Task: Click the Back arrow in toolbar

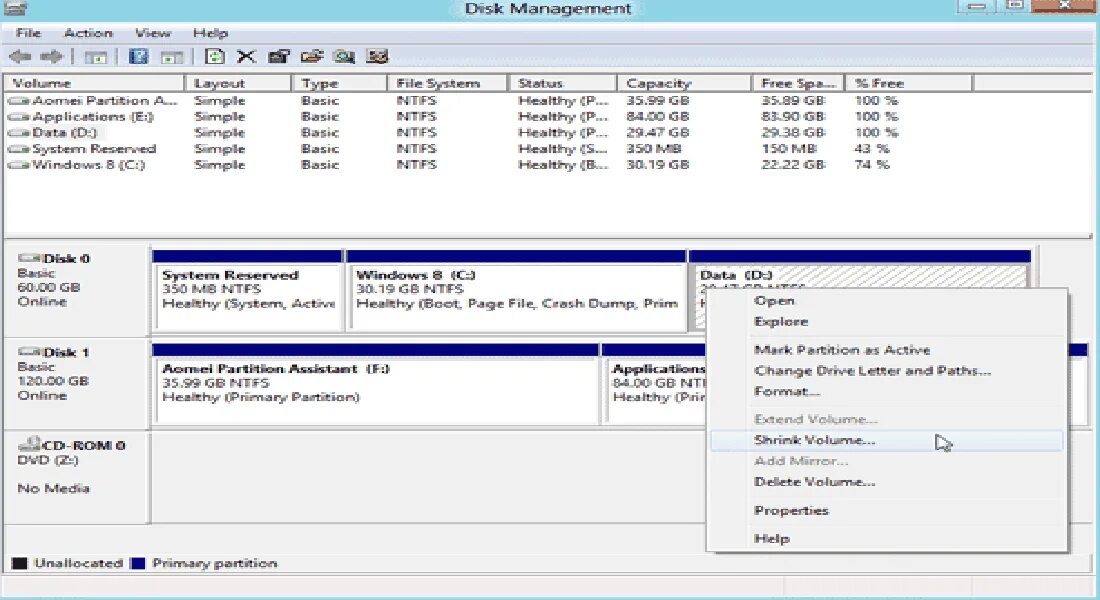Action: (20, 57)
